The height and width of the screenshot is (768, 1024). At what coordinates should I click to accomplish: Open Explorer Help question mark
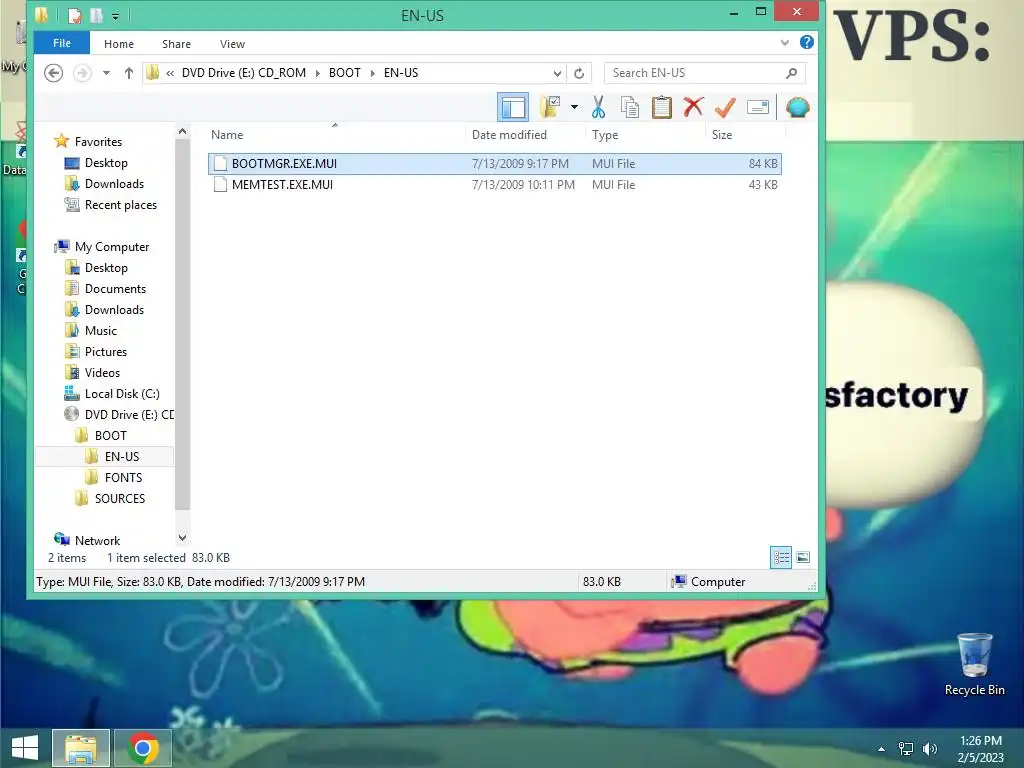[x=807, y=42]
